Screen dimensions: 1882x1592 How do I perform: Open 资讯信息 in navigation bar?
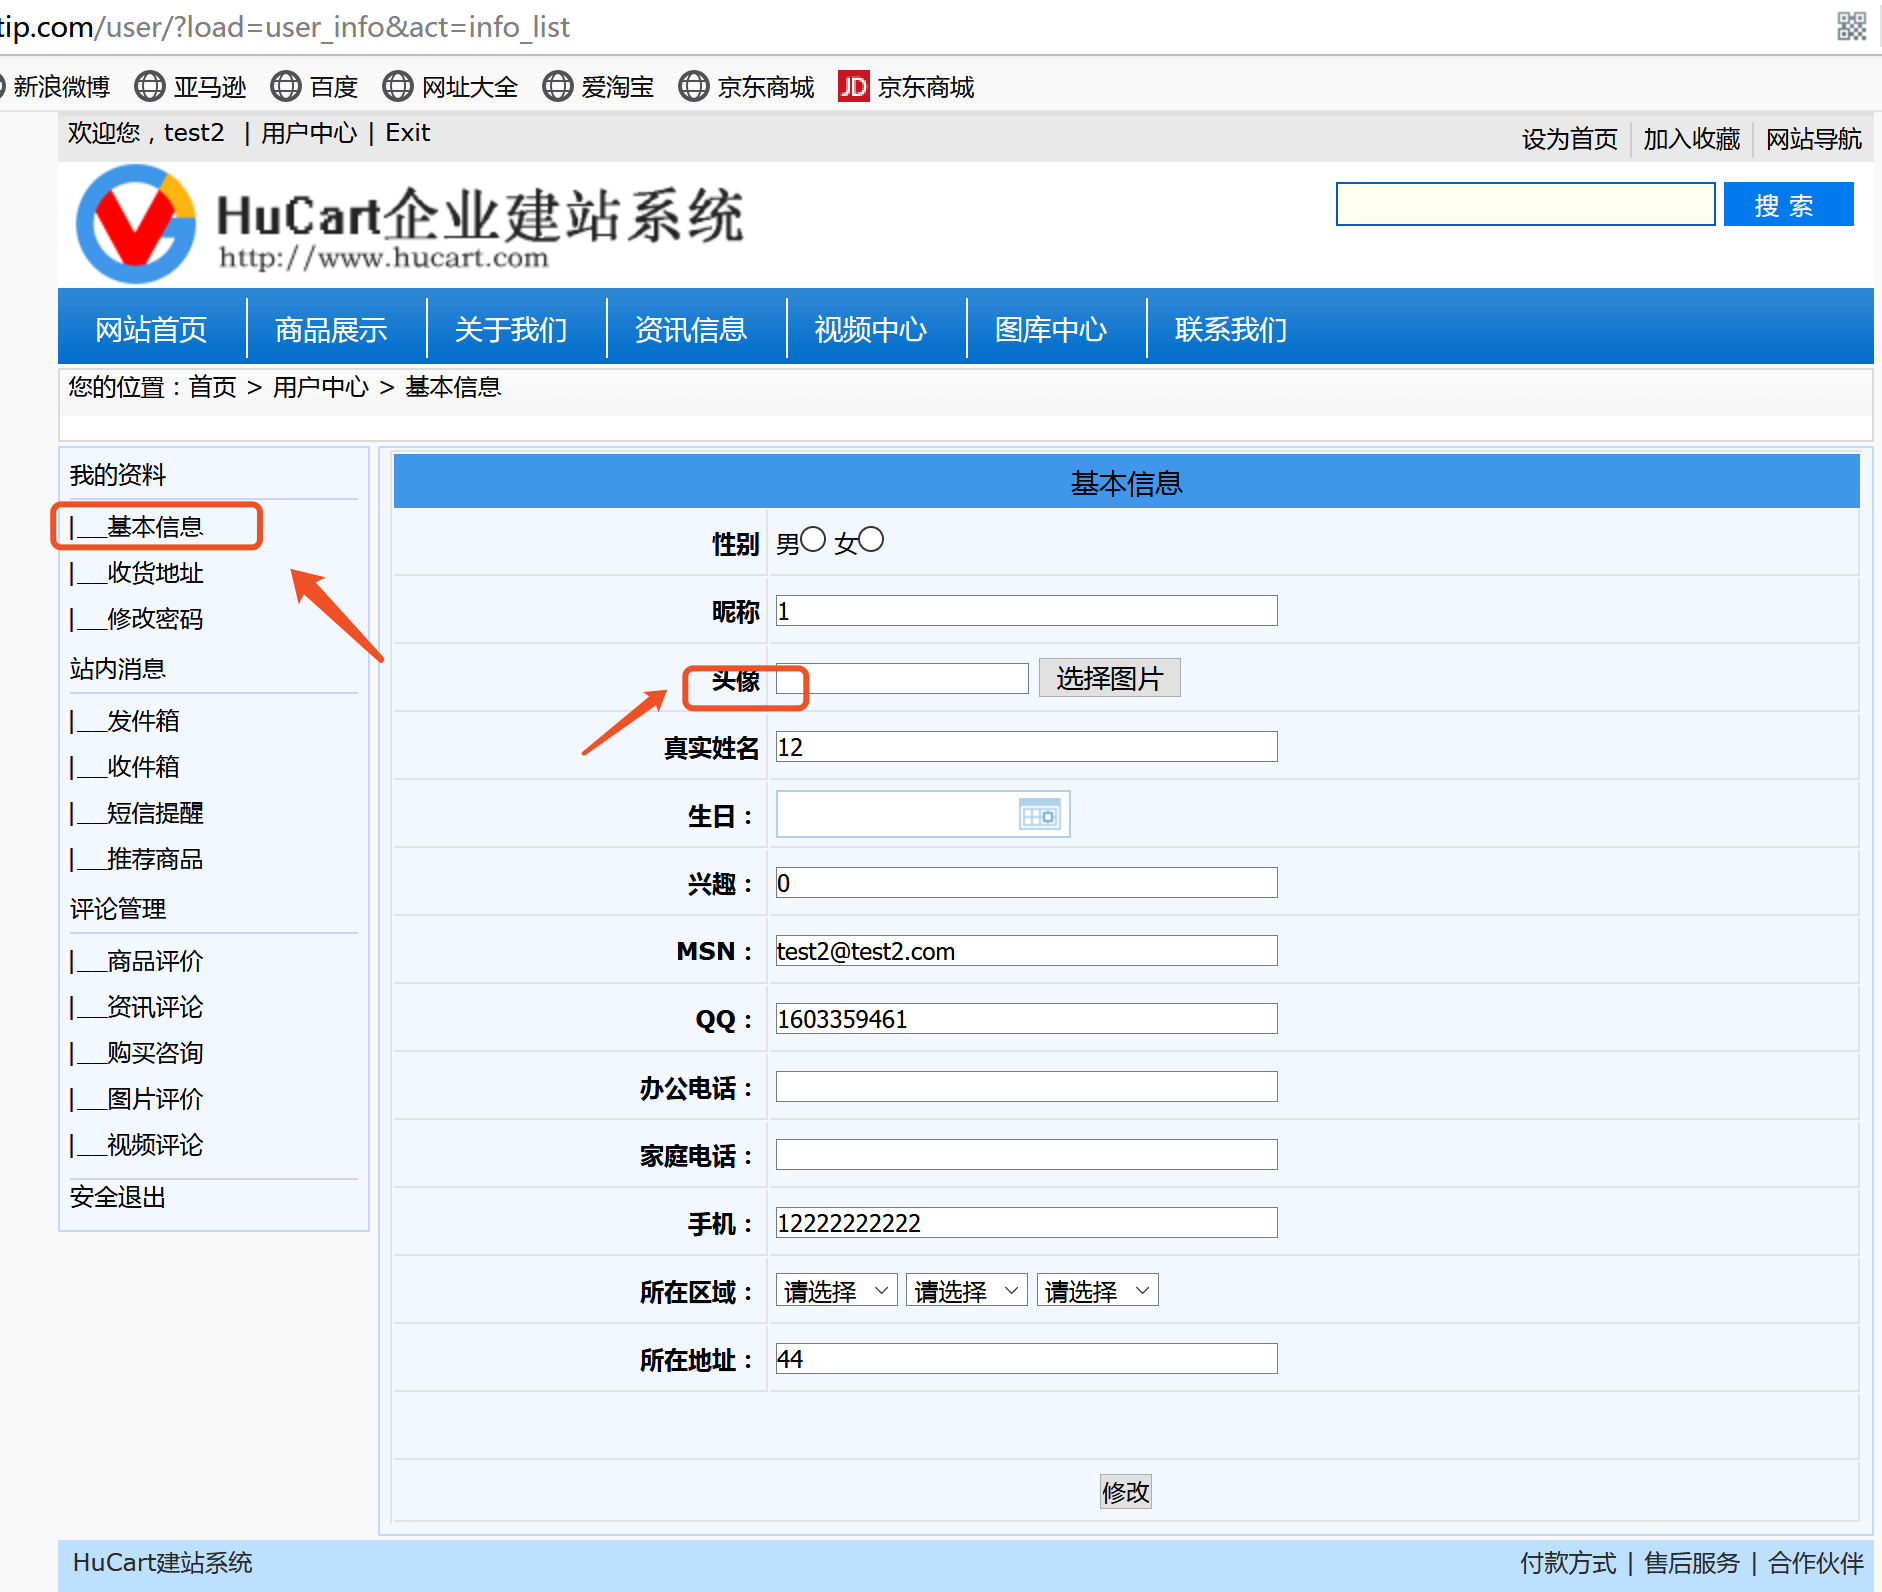pyautogui.click(x=691, y=329)
